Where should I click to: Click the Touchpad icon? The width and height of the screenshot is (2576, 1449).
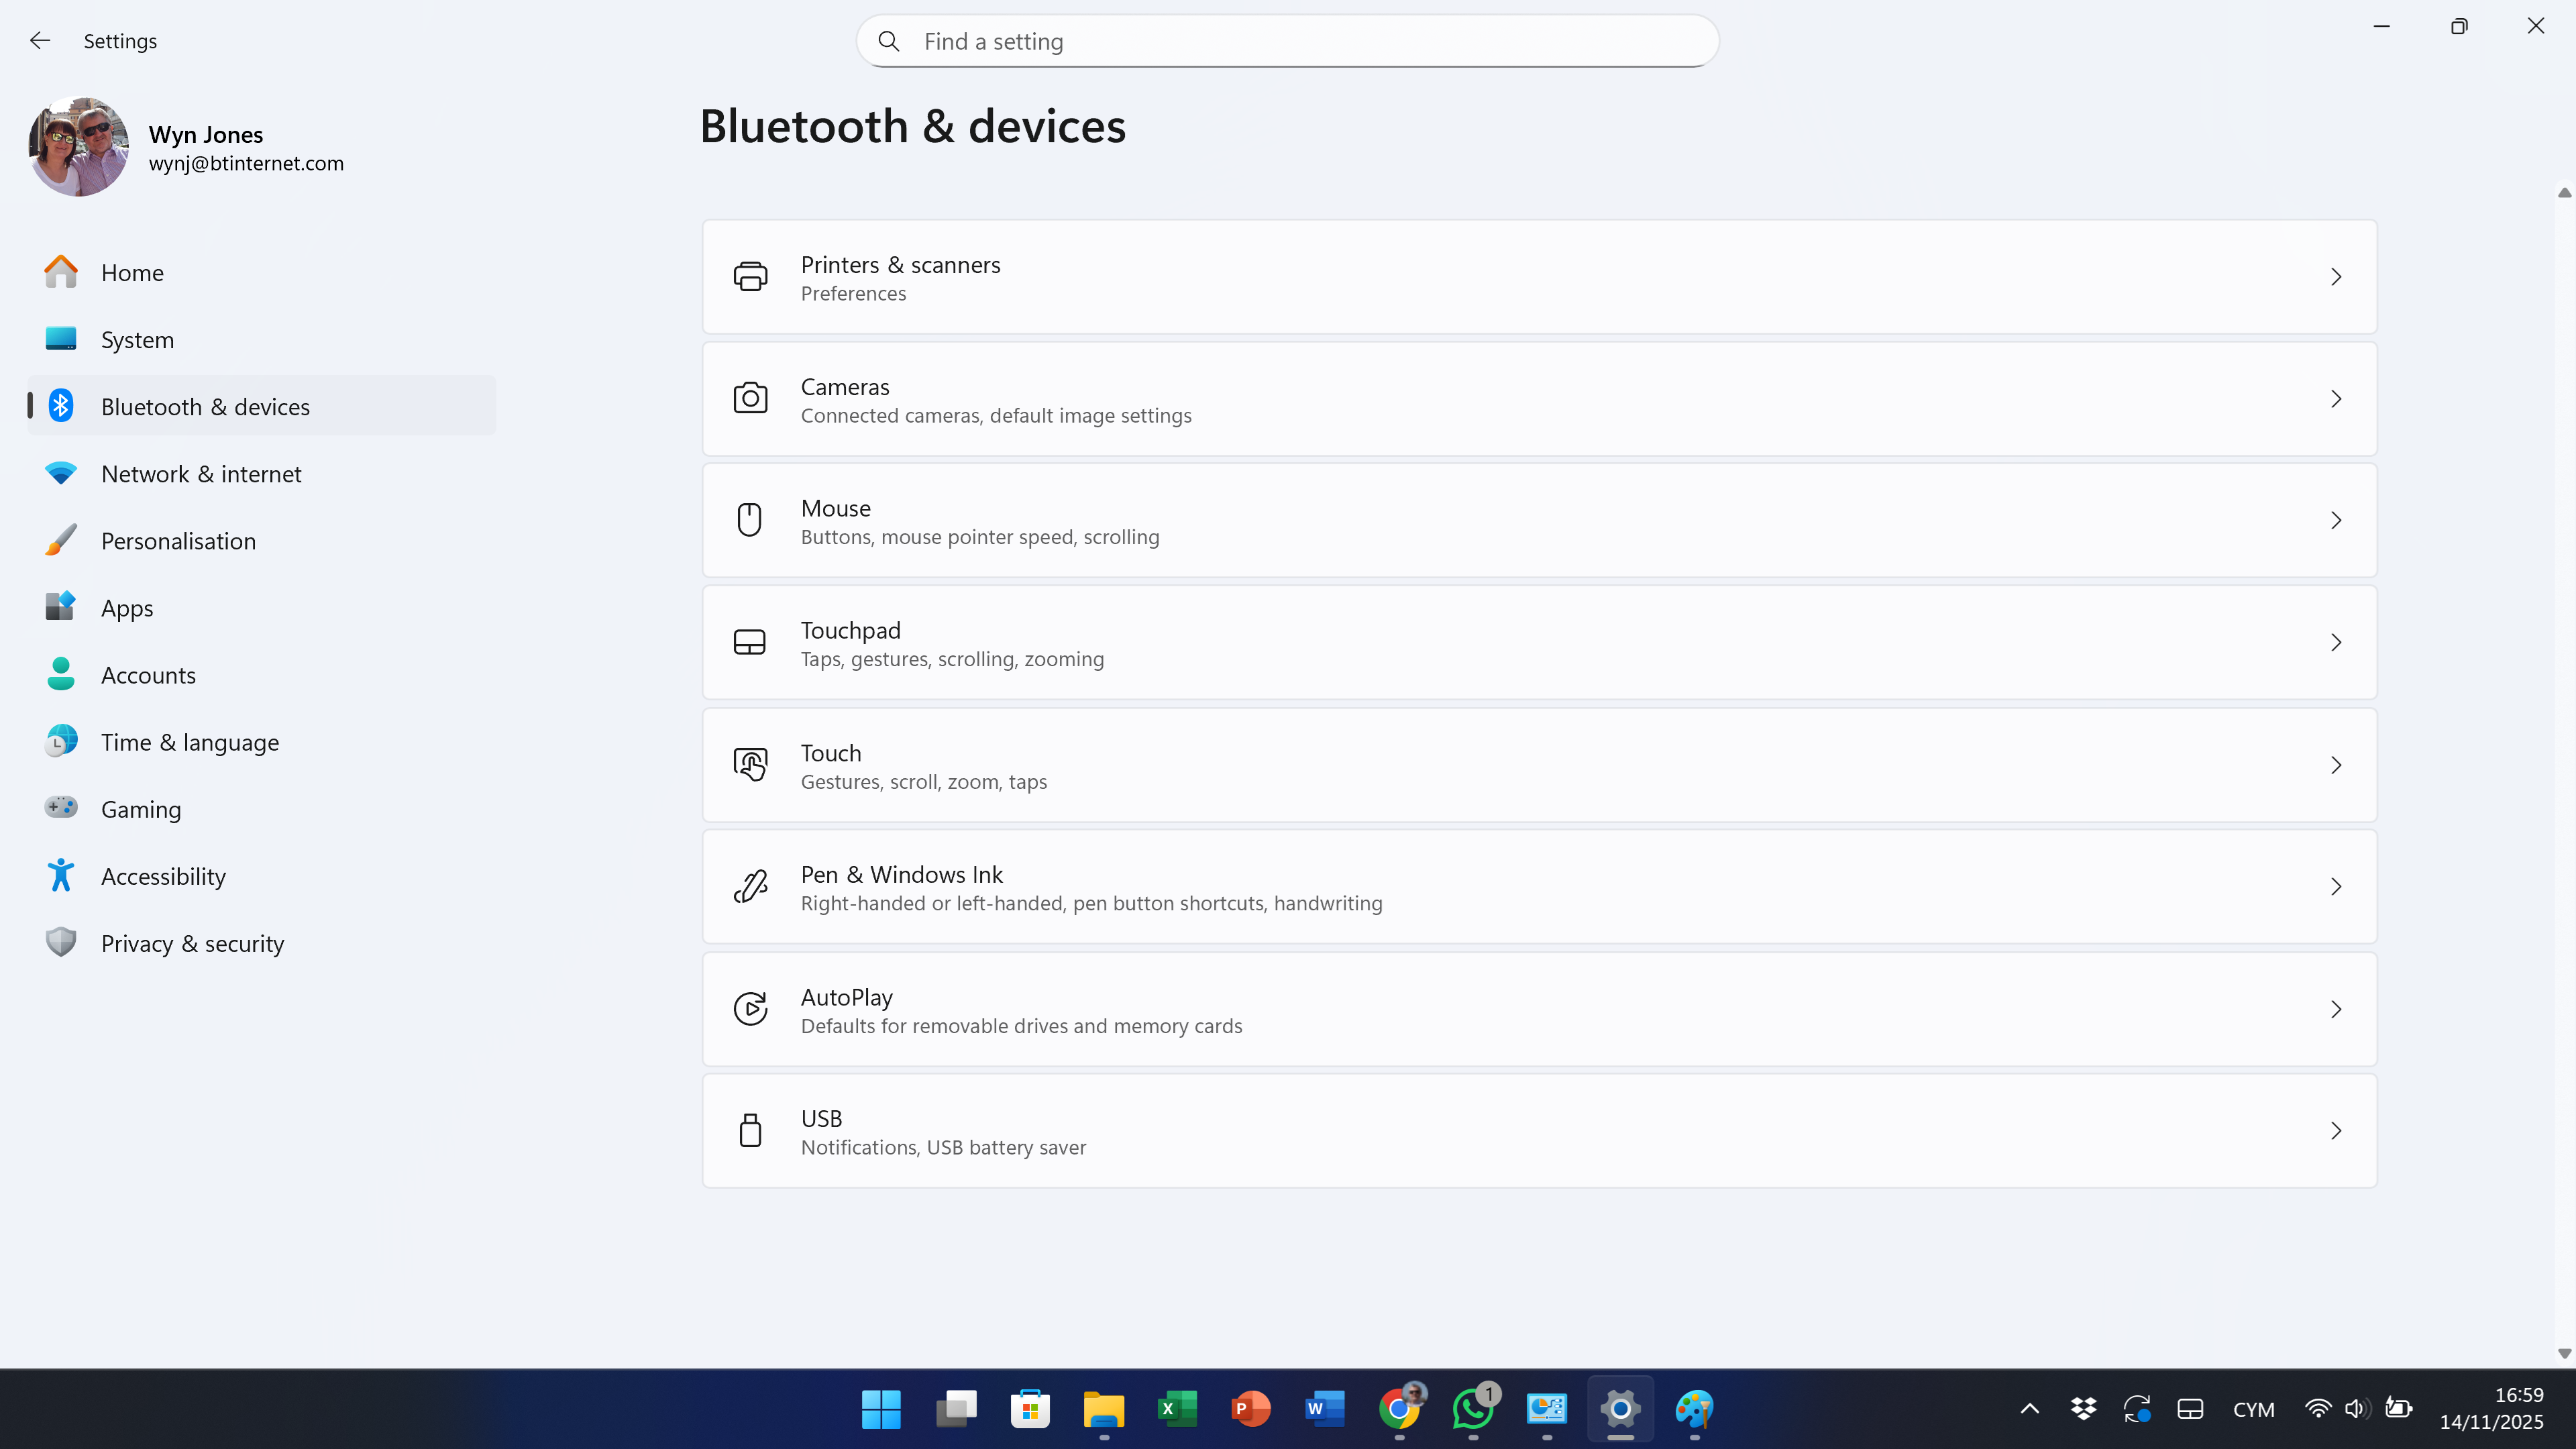tap(751, 642)
